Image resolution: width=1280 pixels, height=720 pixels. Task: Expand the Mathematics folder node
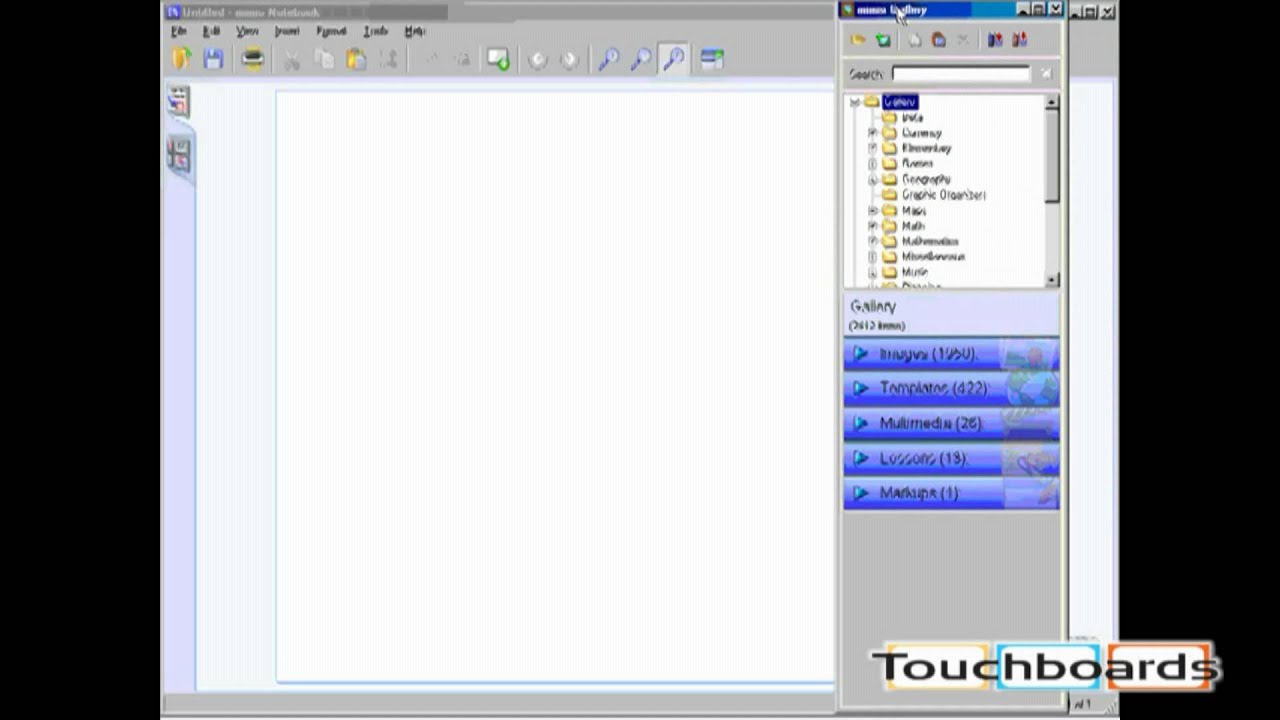(872, 241)
